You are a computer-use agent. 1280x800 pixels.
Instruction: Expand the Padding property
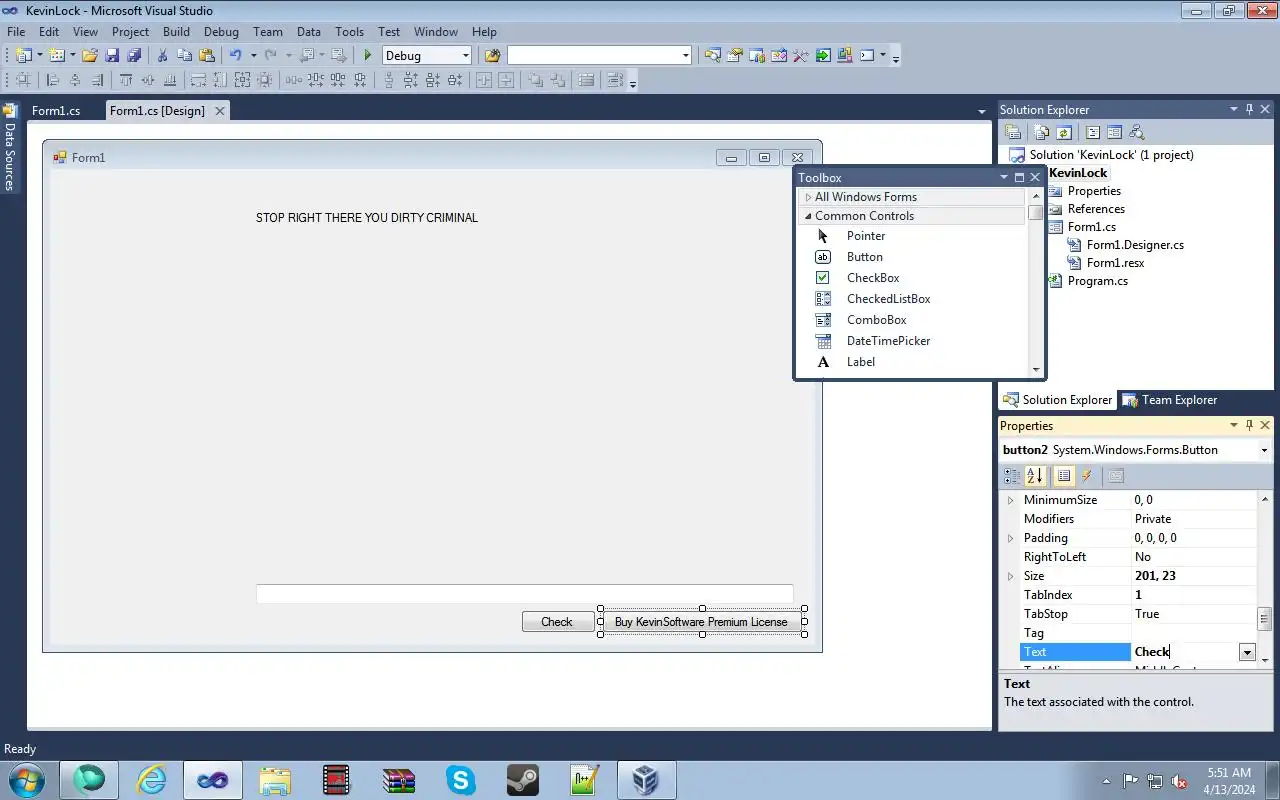[x=1010, y=538]
